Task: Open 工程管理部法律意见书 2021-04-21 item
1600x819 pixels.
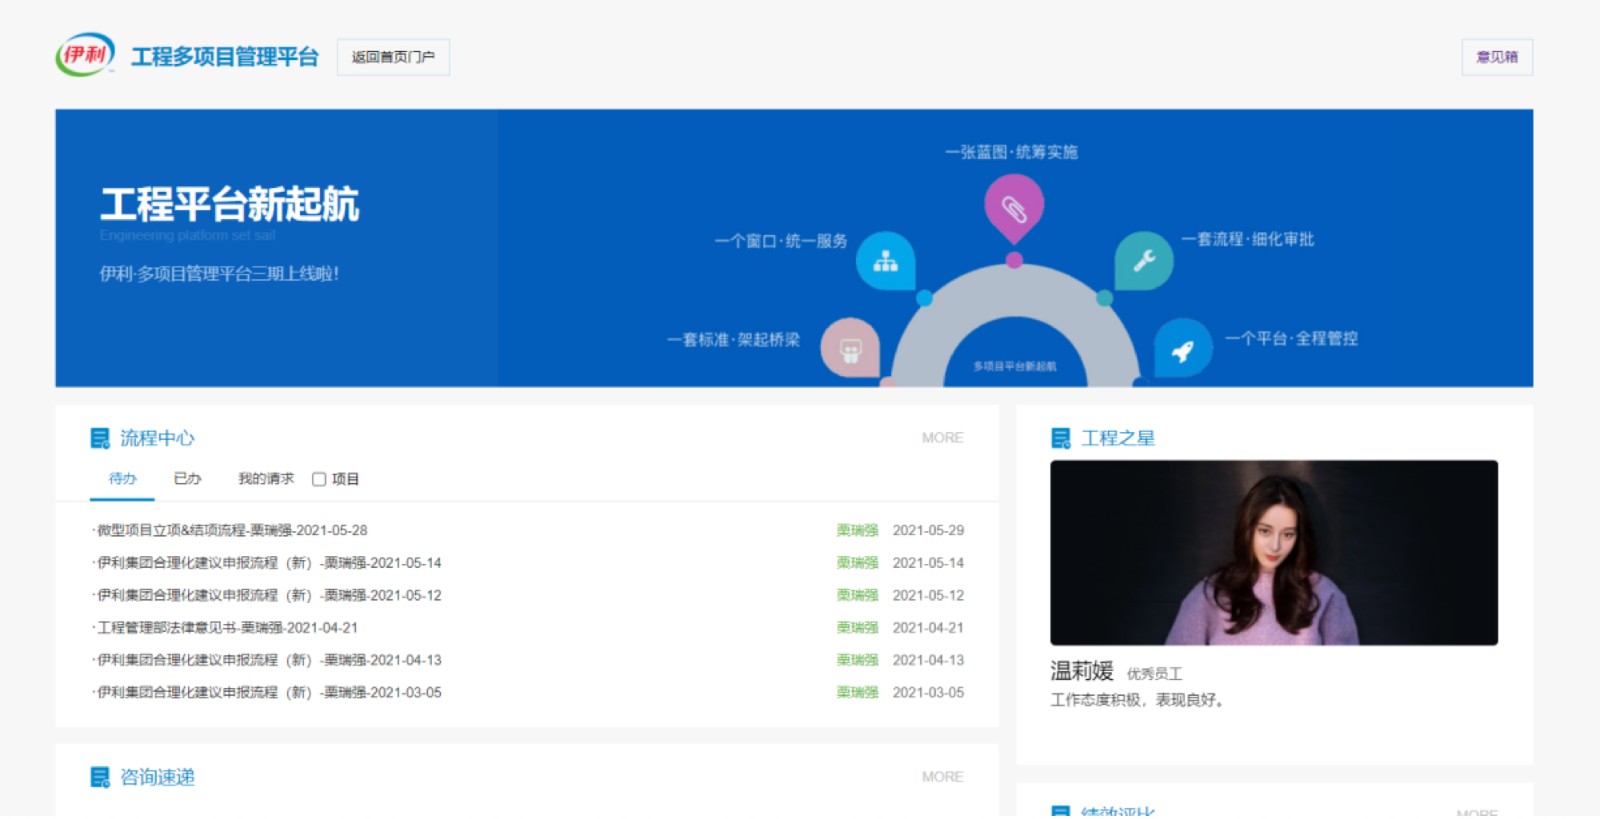Action: tap(225, 628)
